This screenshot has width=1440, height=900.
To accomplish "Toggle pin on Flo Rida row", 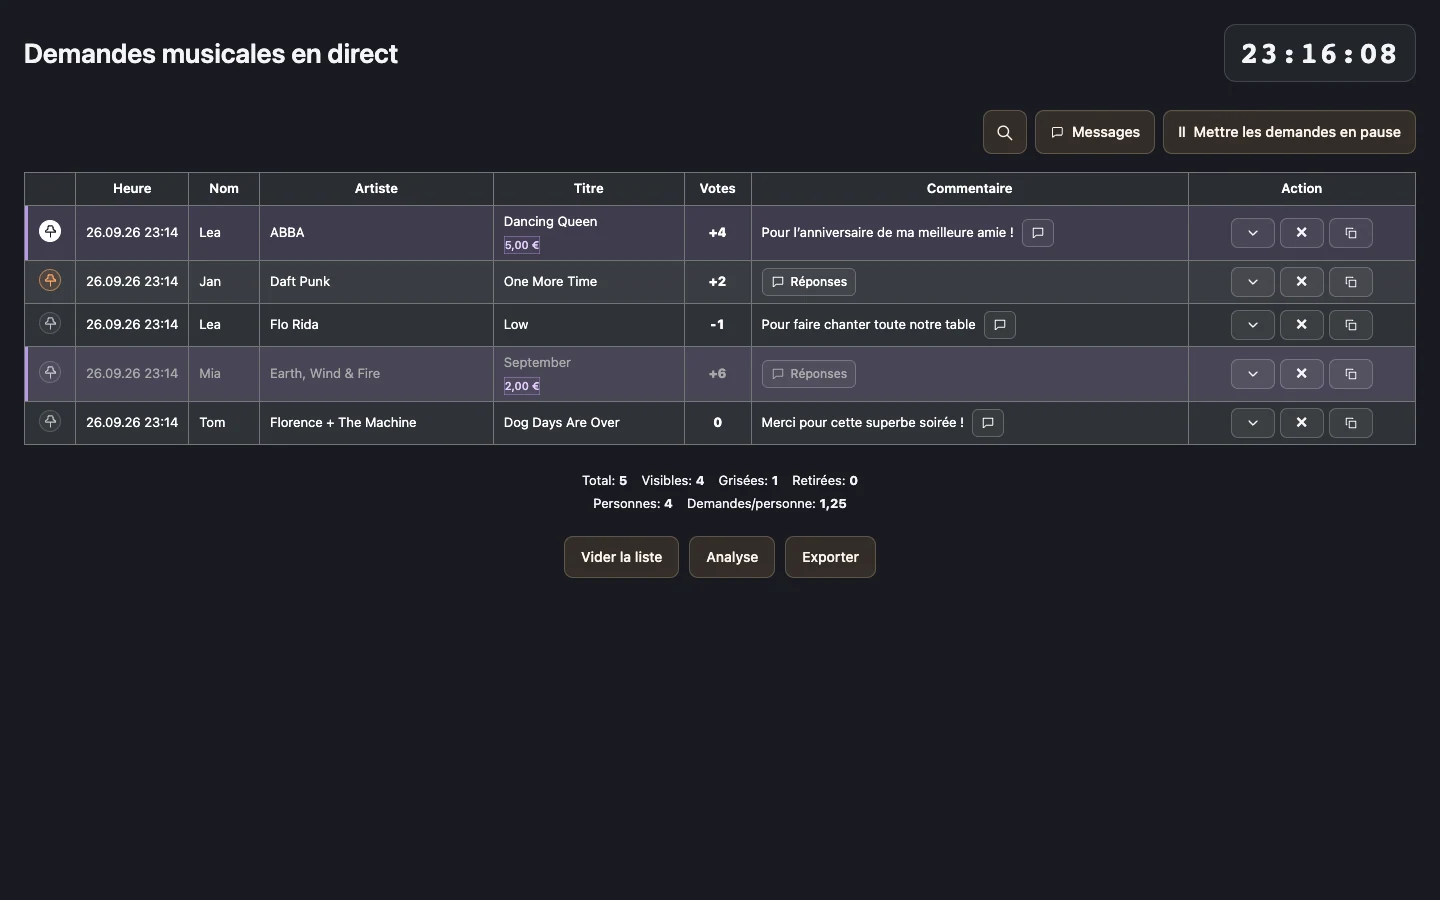I will (x=50, y=323).
